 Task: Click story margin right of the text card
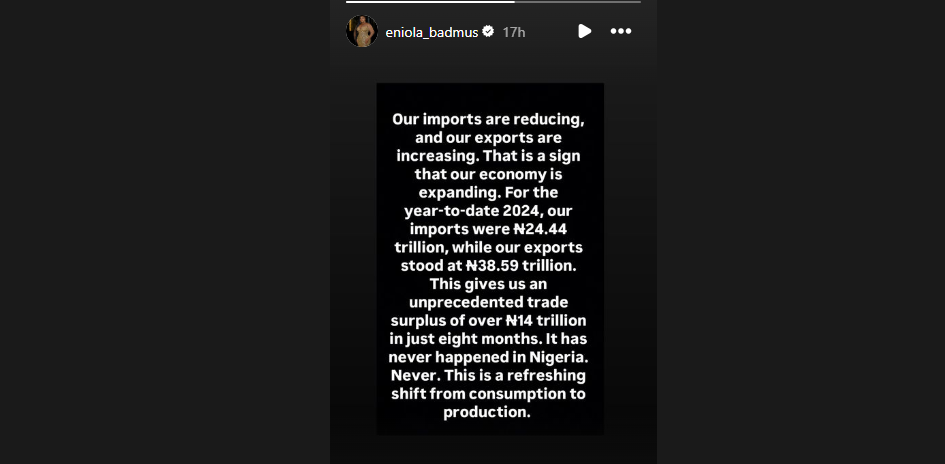tap(630, 260)
